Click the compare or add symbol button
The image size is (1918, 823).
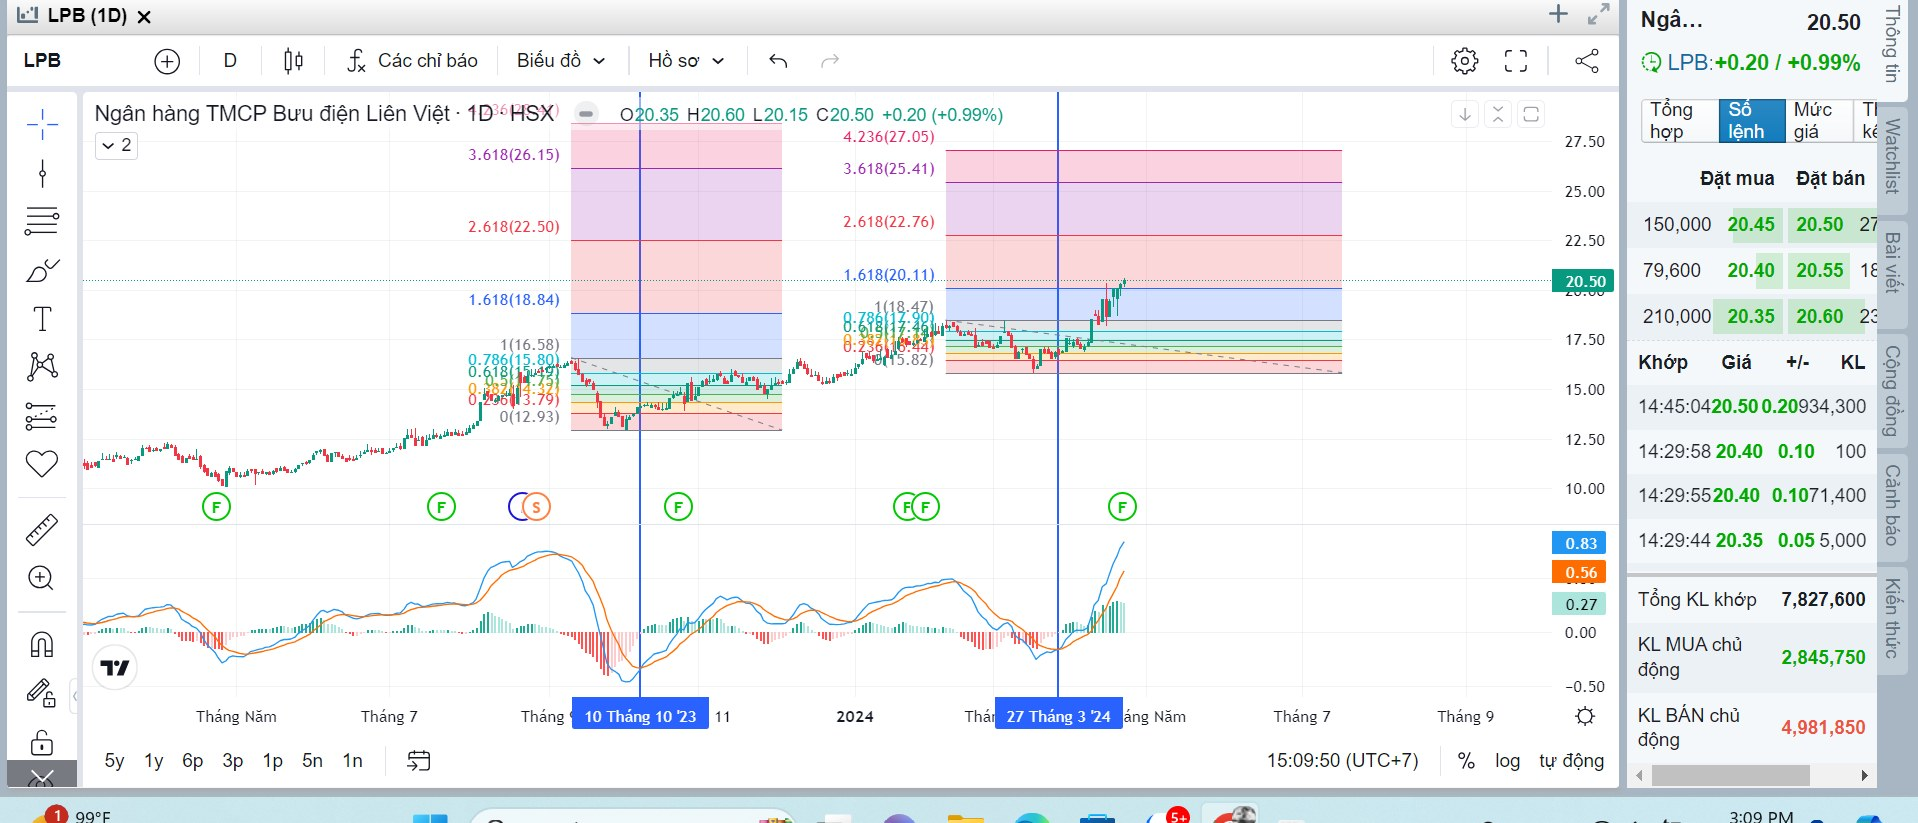(167, 61)
